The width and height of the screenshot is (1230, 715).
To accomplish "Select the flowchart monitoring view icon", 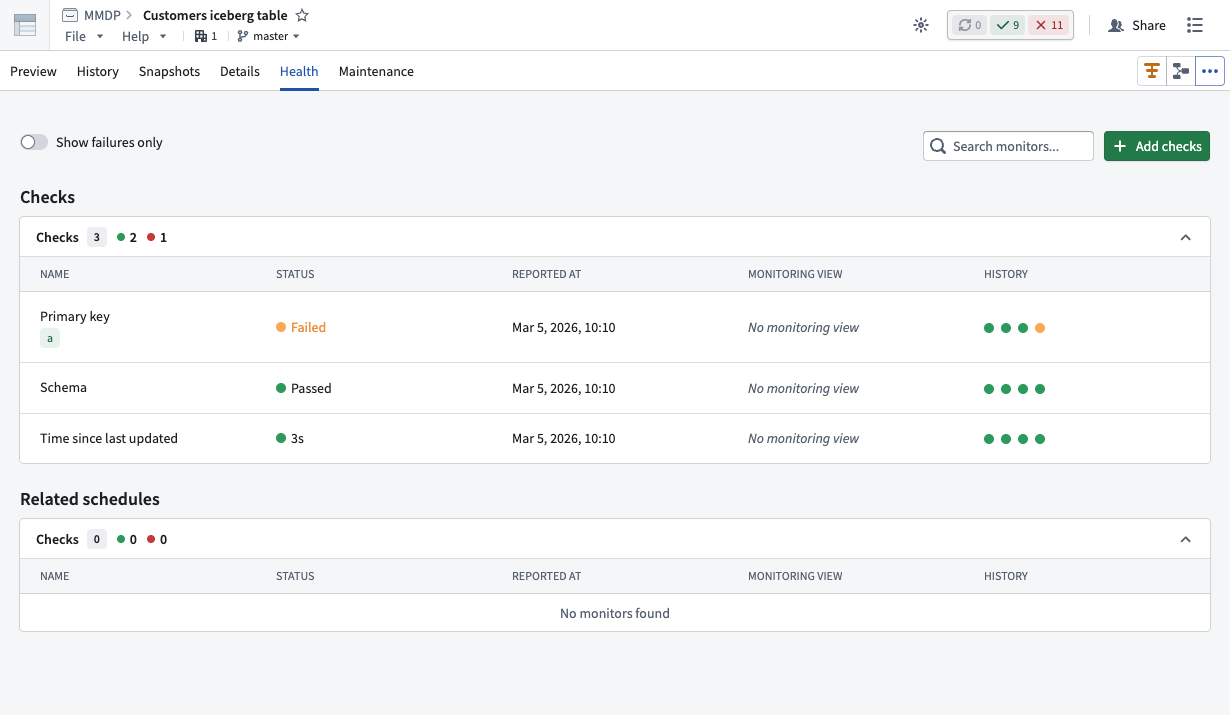I will [x=1181, y=71].
